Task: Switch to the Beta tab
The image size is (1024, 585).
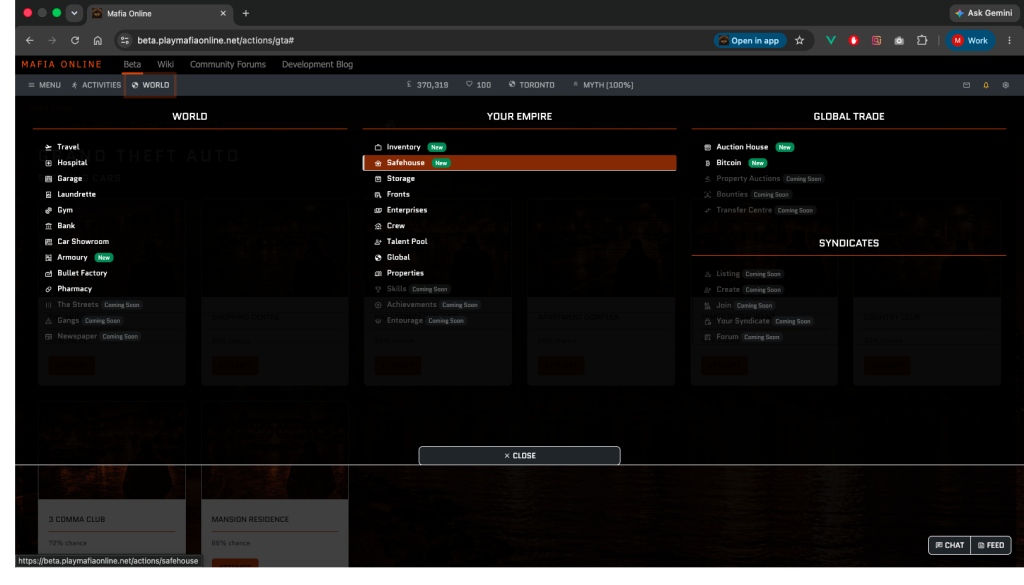Action: [x=132, y=64]
